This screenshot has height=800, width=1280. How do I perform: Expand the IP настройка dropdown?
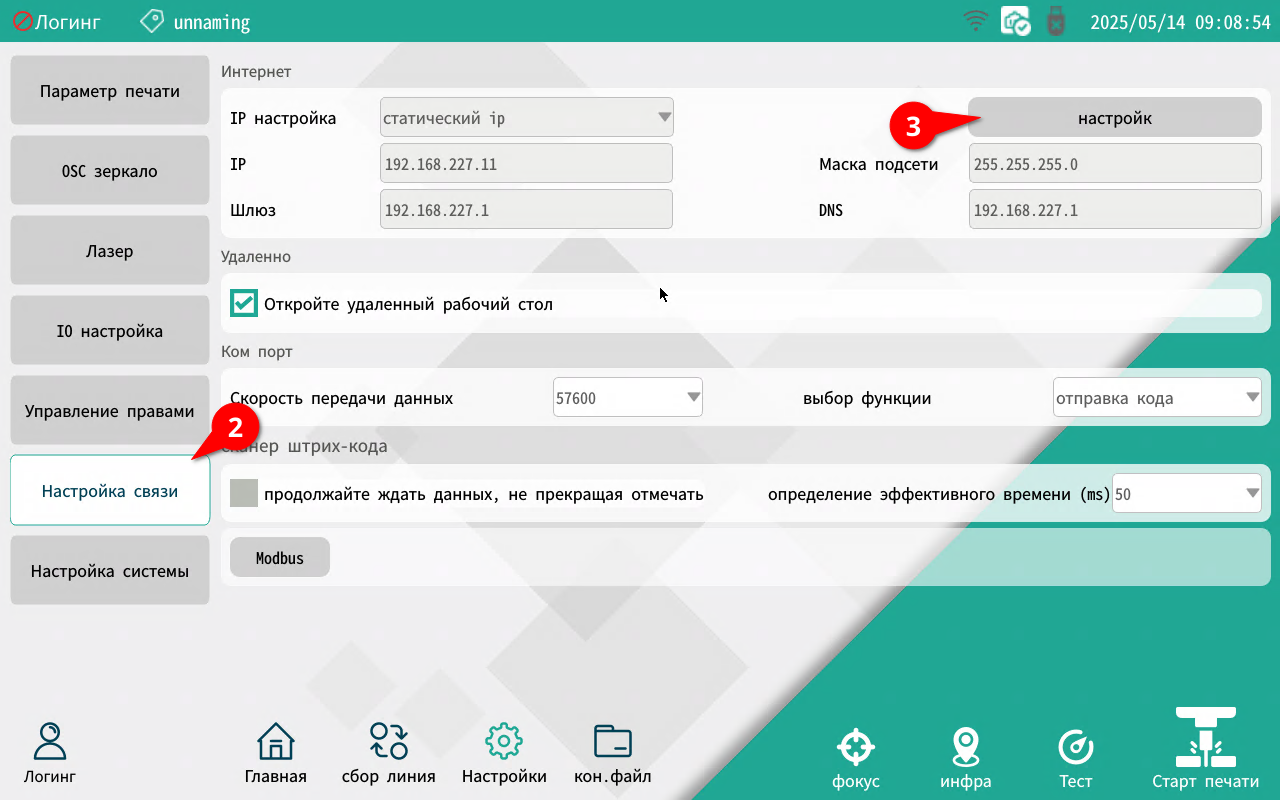[x=527, y=118]
